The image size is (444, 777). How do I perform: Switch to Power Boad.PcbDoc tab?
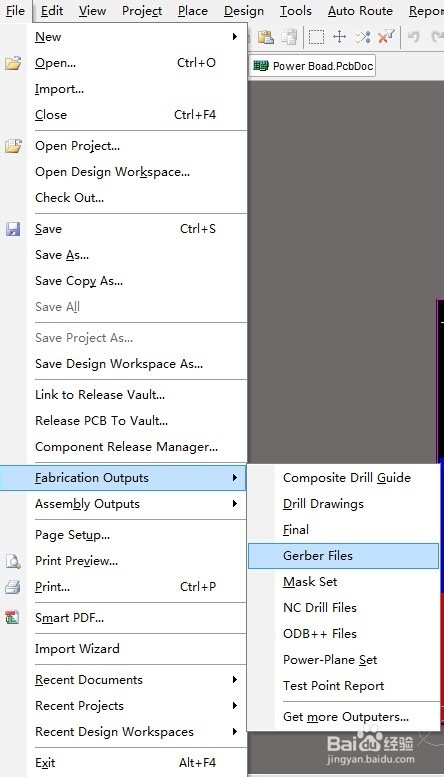point(313,66)
